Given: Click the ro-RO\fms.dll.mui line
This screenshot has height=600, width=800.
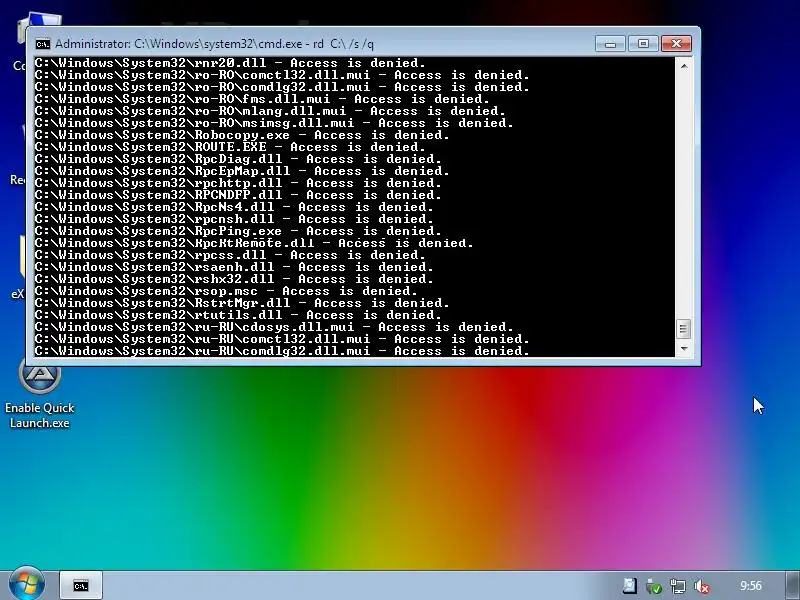Looking at the screenshot, I should pyautogui.click(x=262, y=99).
